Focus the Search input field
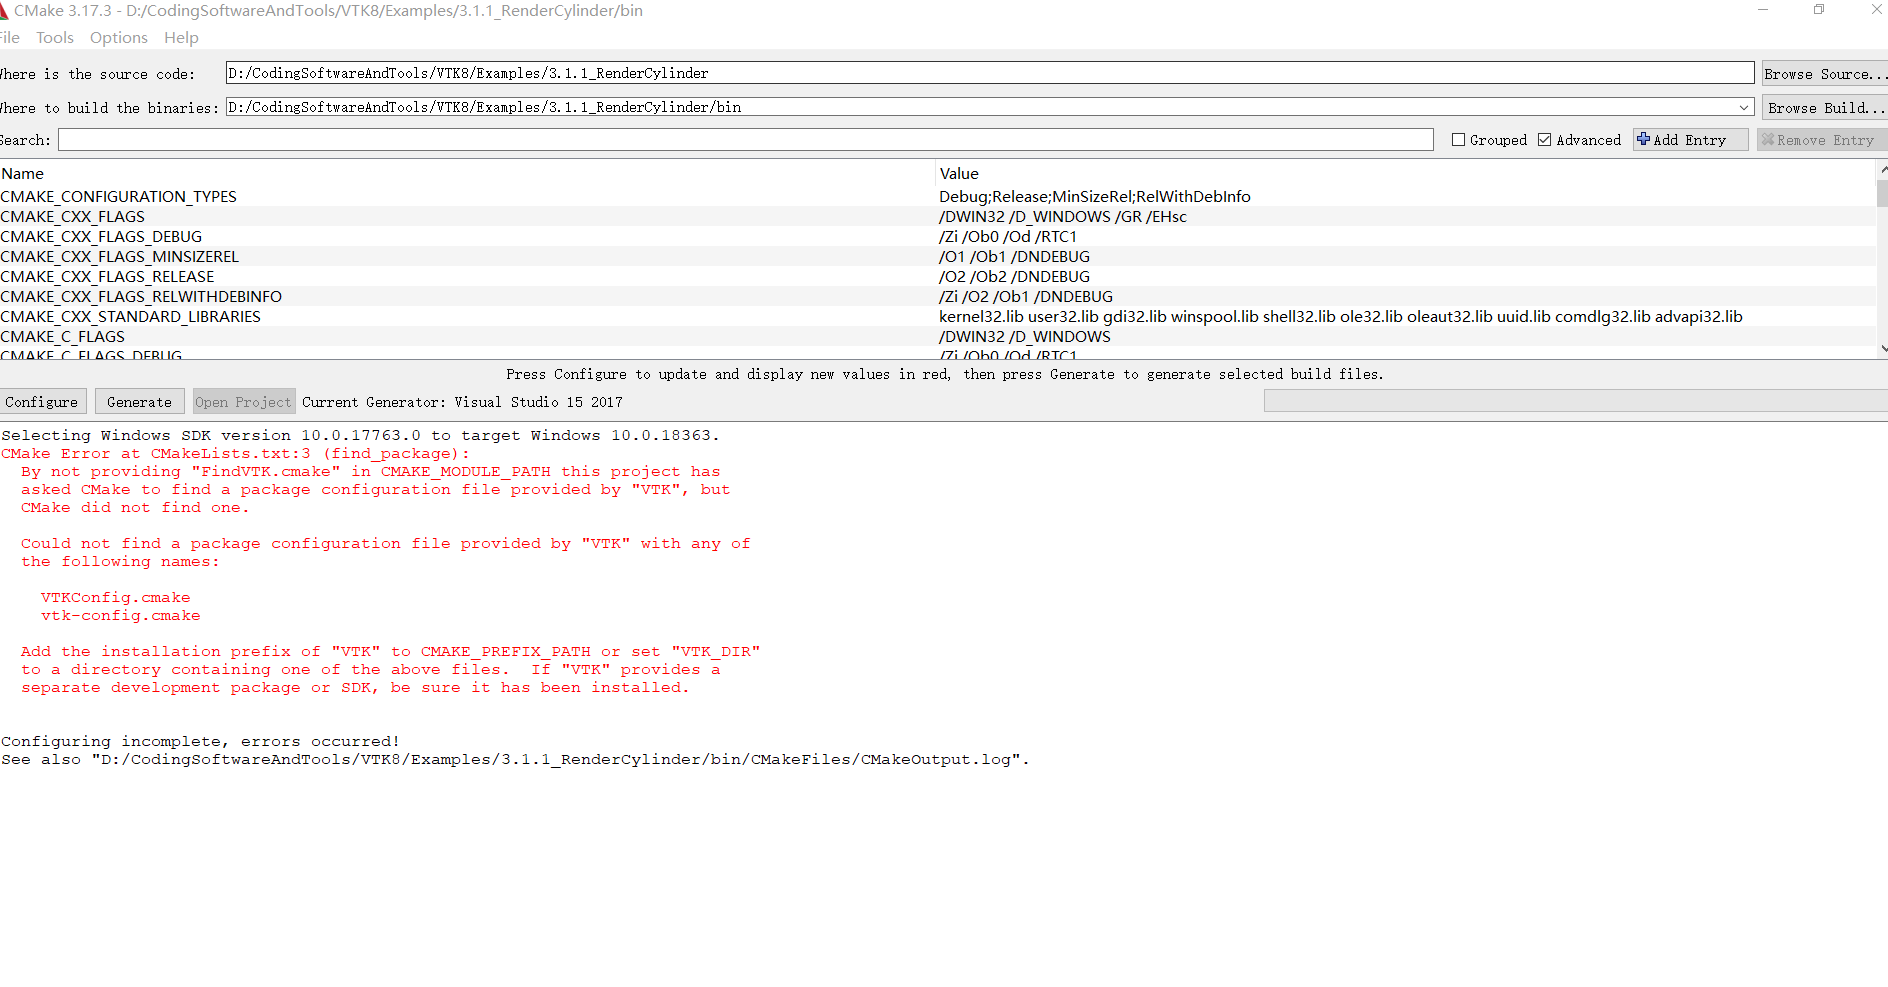1888x987 pixels. click(x=745, y=140)
